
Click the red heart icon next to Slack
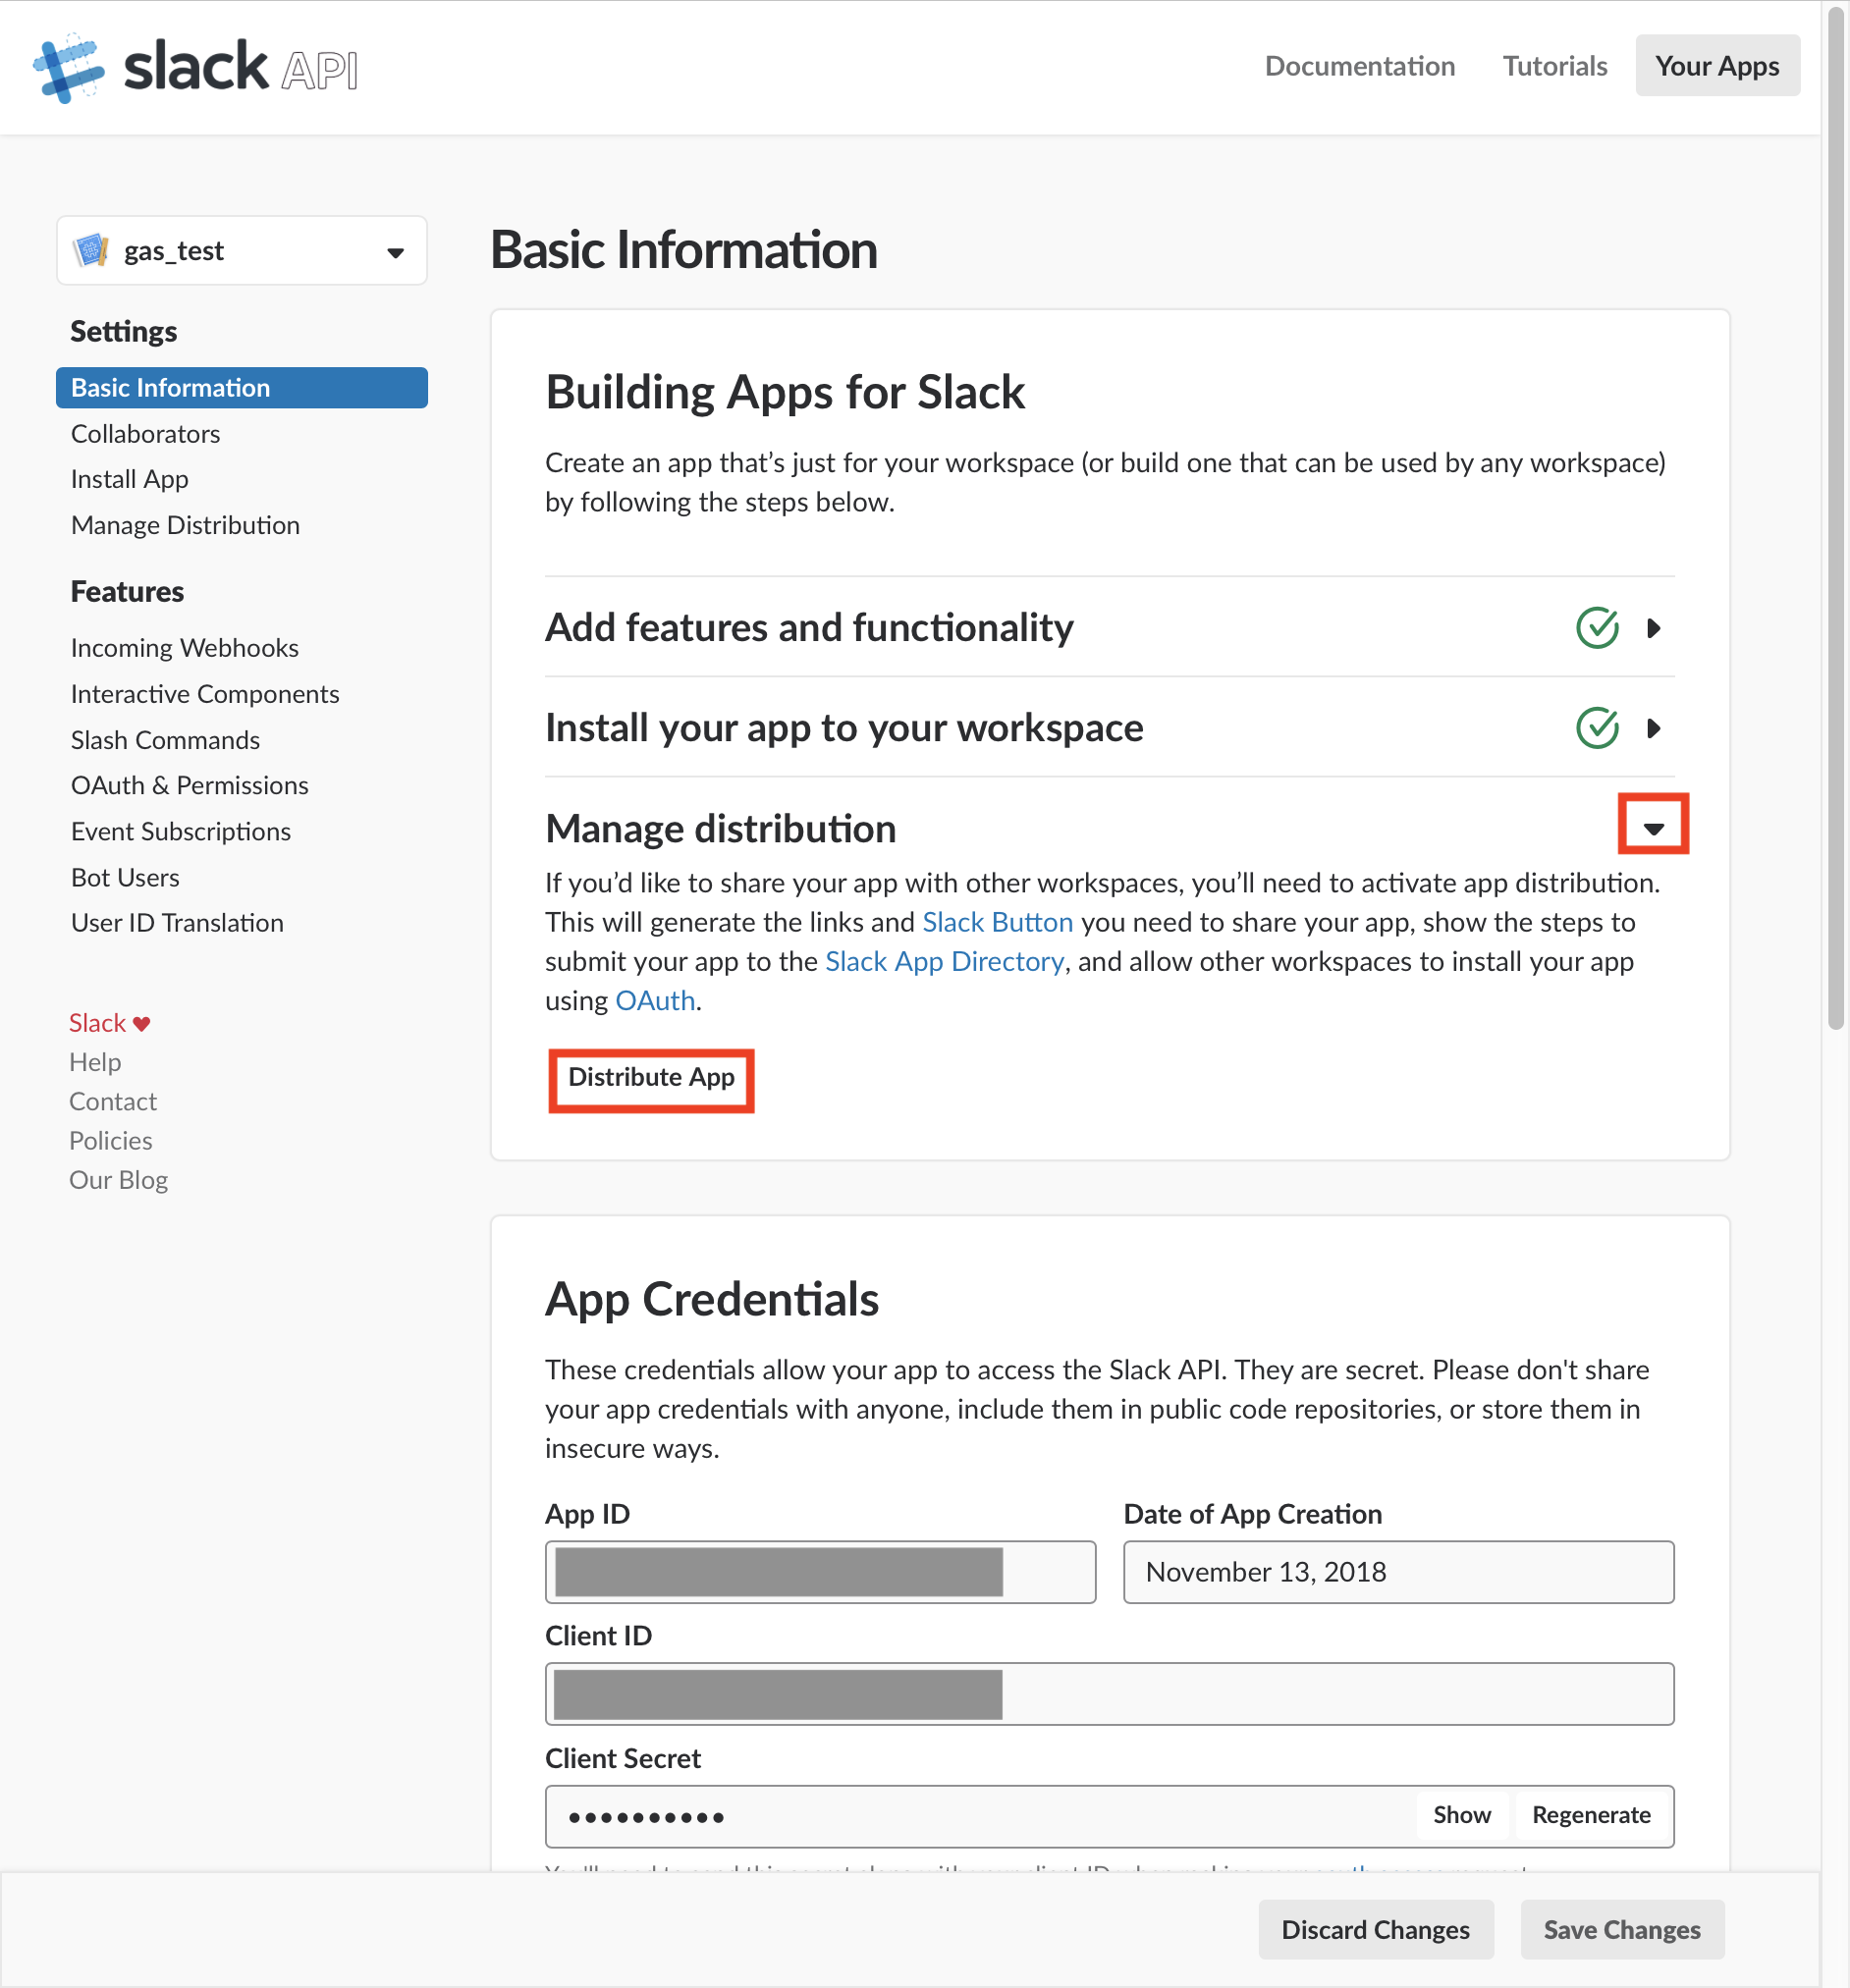point(142,1024)
